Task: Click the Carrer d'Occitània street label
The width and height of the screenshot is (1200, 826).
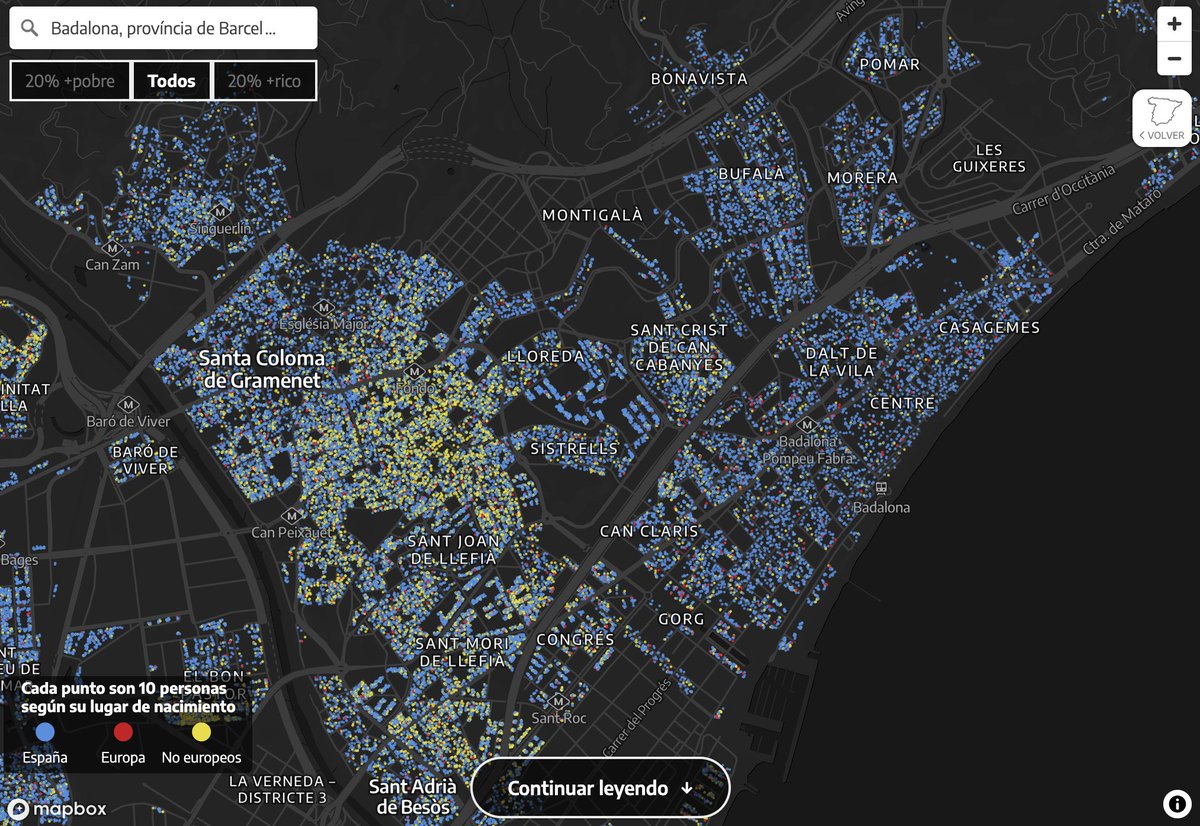Action: pos(1062,190)
